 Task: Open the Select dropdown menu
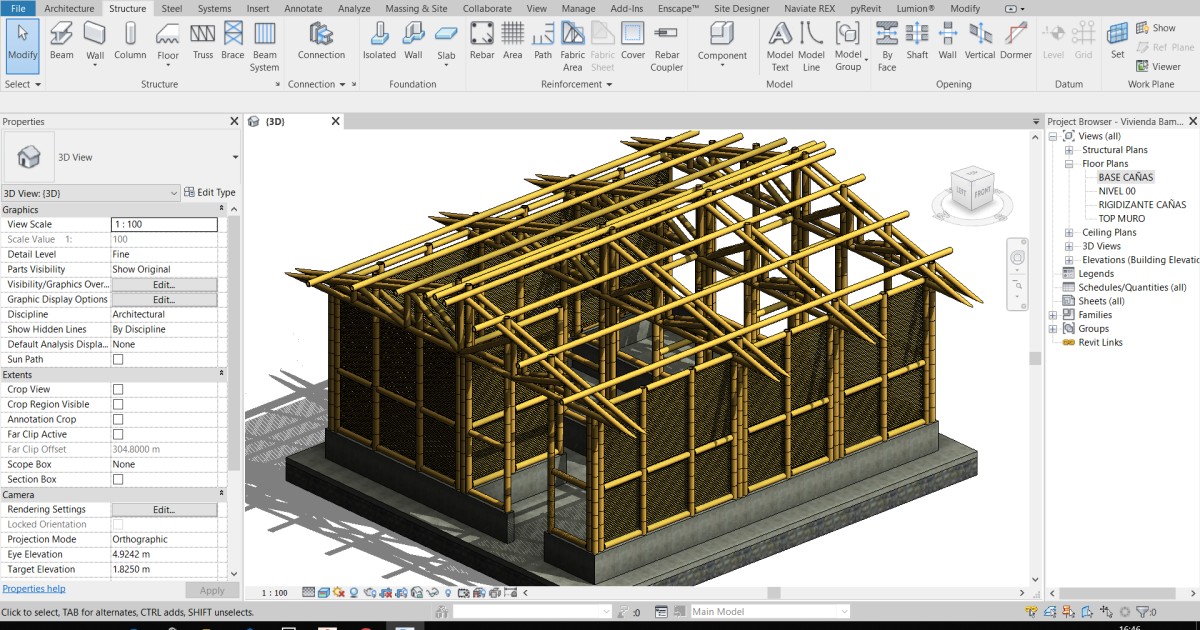pyautogui.click(x=37, y=84)
